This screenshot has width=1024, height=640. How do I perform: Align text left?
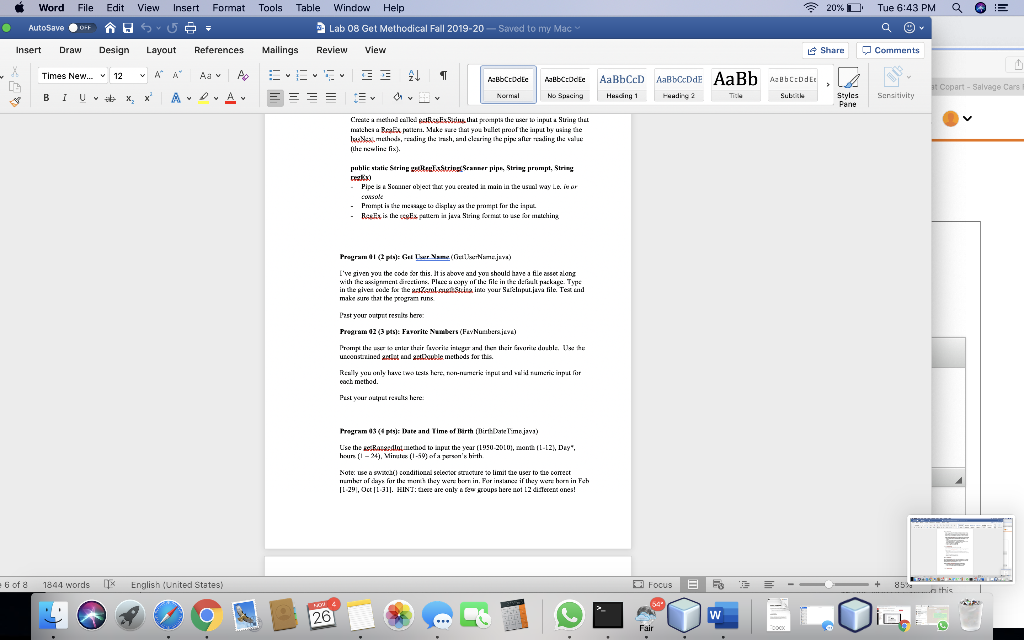[x=276, y=98]
